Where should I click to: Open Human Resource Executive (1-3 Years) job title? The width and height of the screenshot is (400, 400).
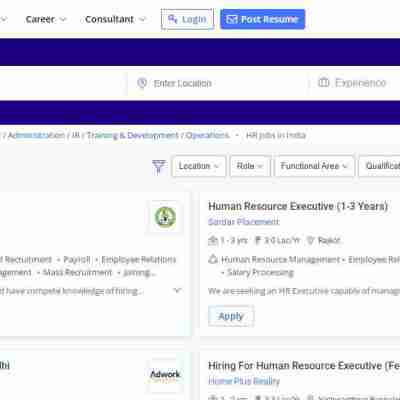(298, 206)
